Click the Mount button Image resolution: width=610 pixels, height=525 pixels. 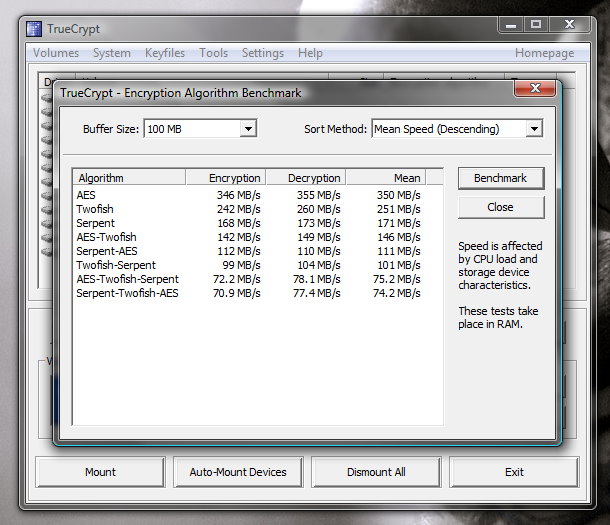click(100, 472)
